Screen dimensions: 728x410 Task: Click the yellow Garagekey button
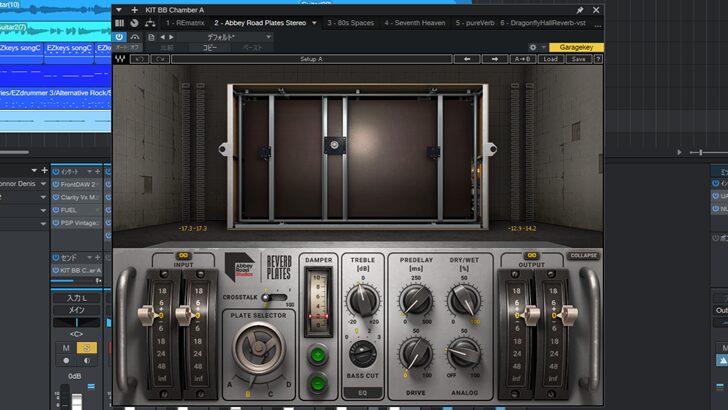(576, 47)
